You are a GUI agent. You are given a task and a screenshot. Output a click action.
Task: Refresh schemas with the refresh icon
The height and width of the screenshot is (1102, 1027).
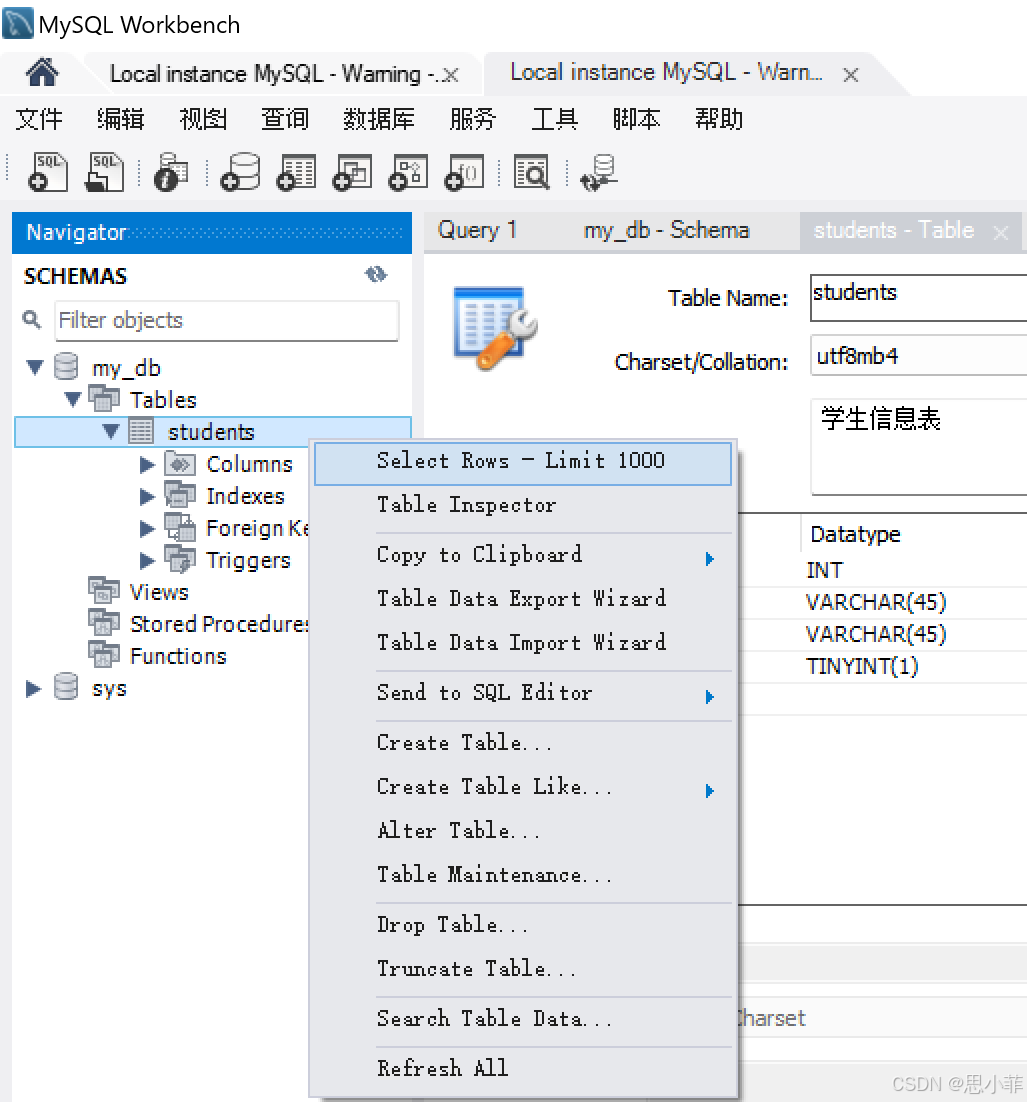[x=376, y=275]
